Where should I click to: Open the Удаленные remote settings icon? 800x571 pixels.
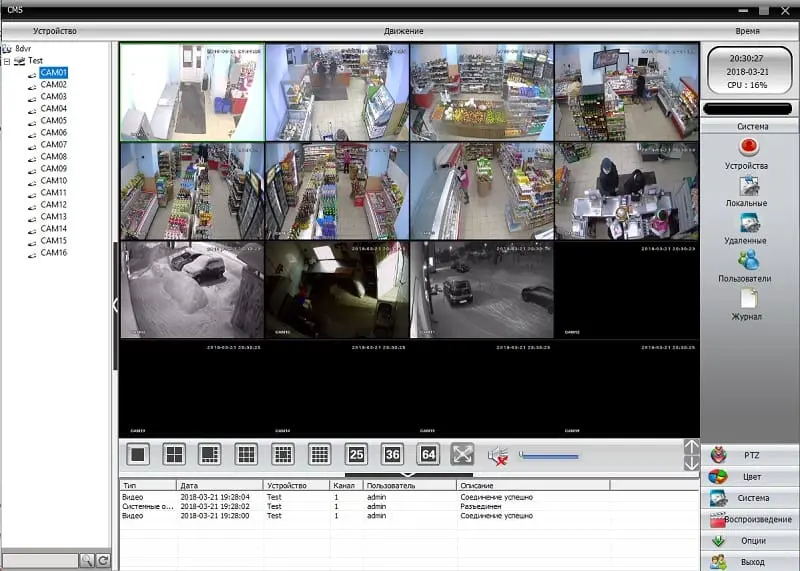(746, 223)
